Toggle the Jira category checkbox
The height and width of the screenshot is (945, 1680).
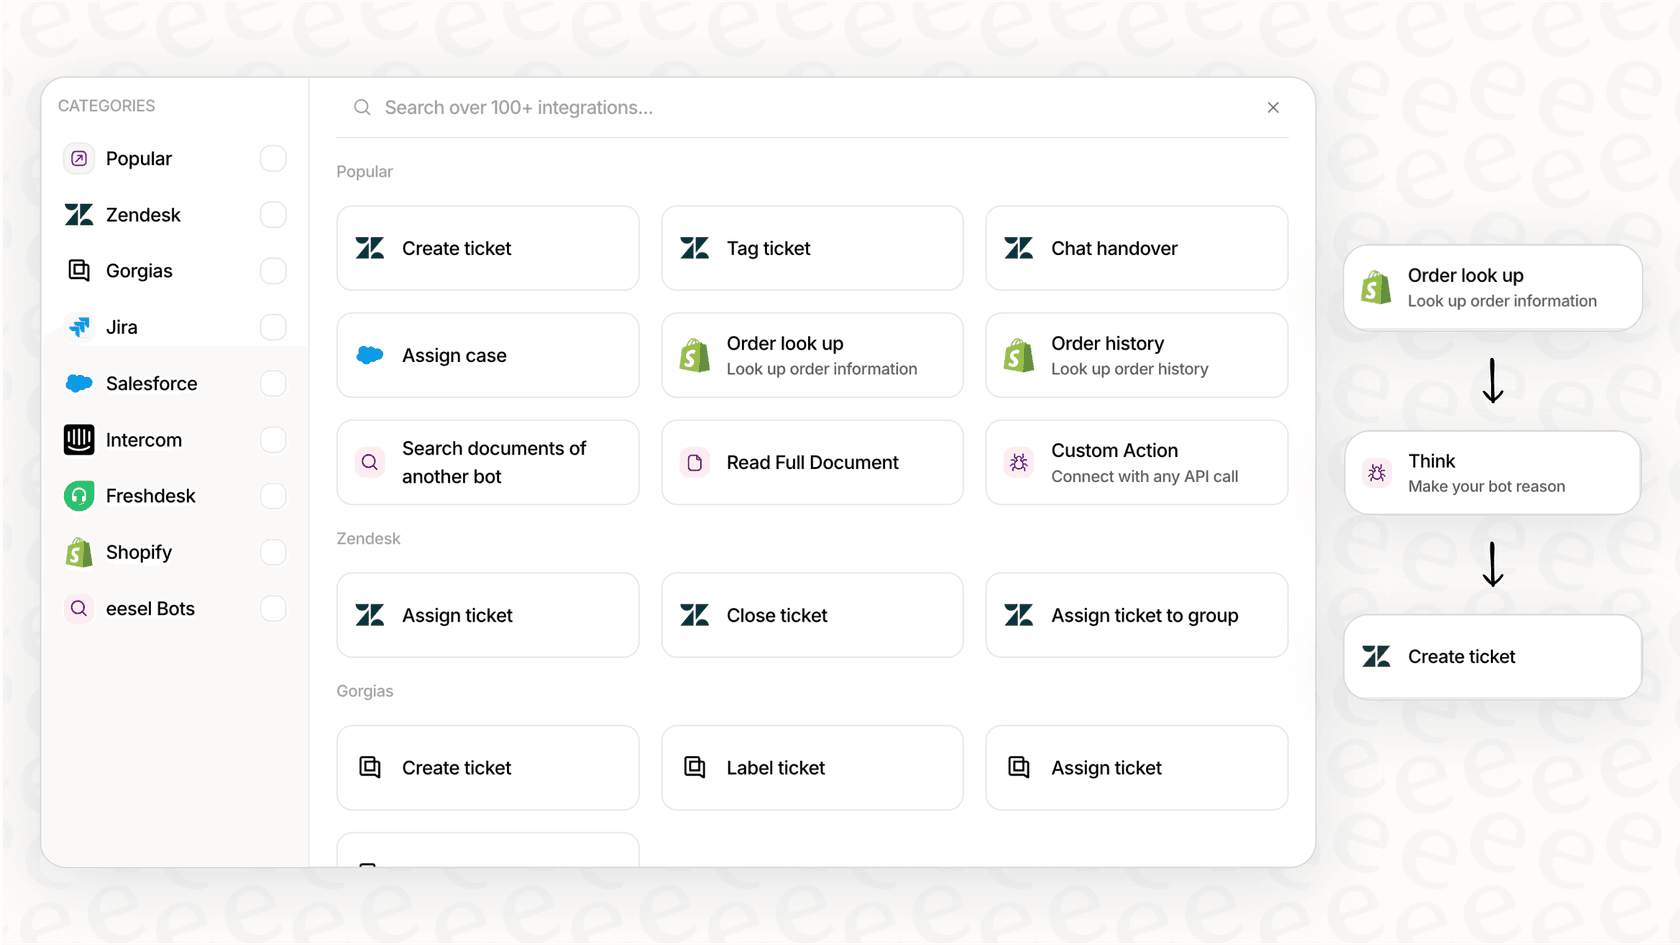coord(273,327)
